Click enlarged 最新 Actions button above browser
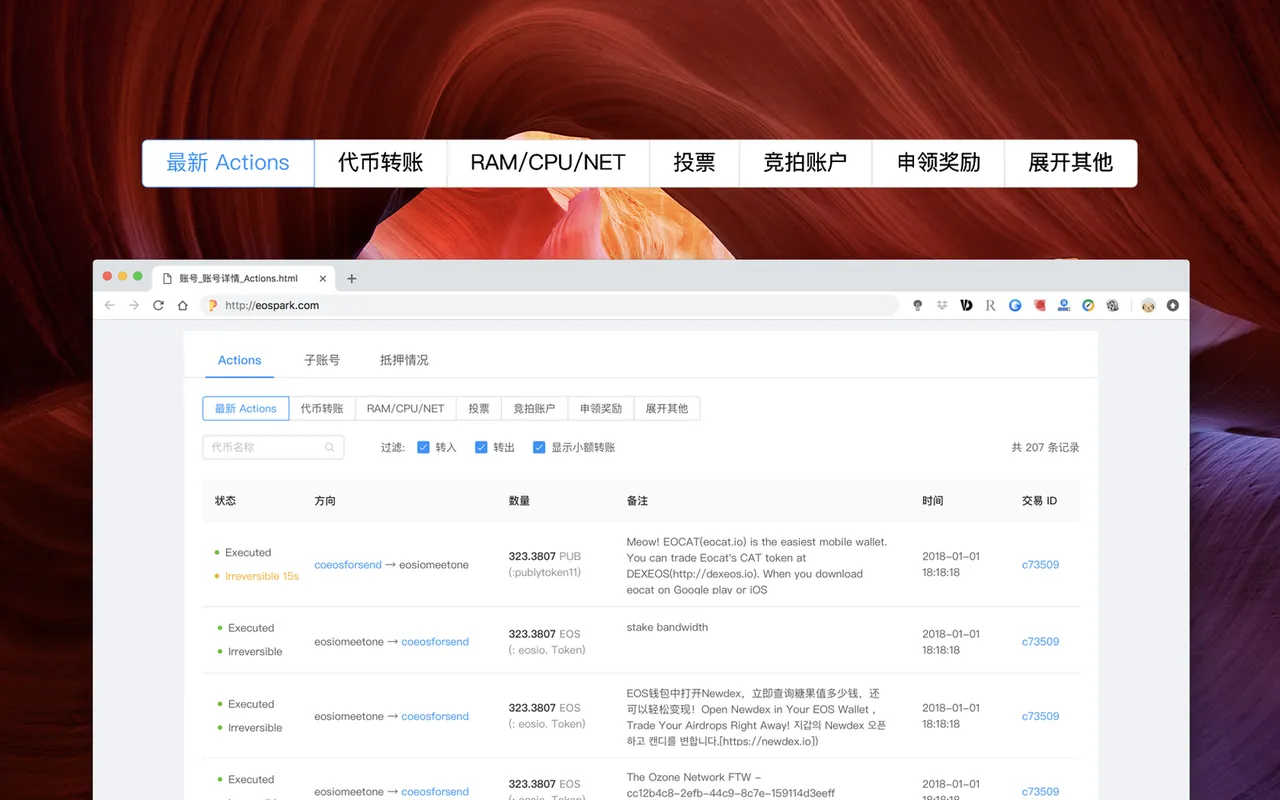1280x800 pixels. point(228,163)
